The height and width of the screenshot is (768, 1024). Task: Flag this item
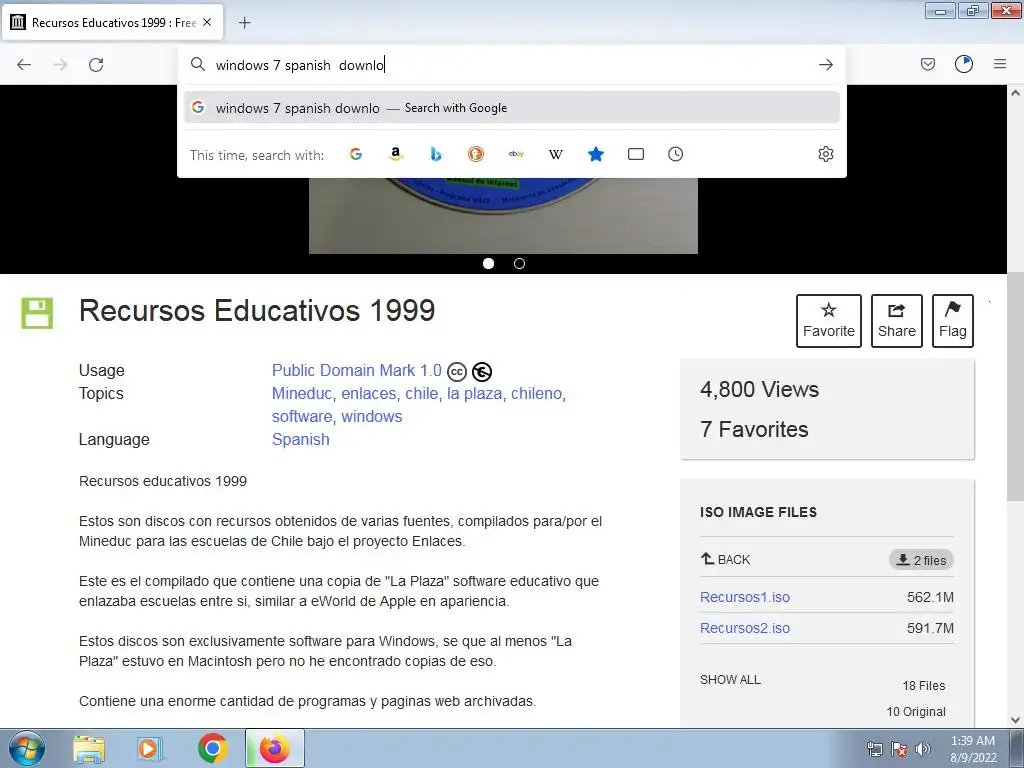click(x=953, y=321)
